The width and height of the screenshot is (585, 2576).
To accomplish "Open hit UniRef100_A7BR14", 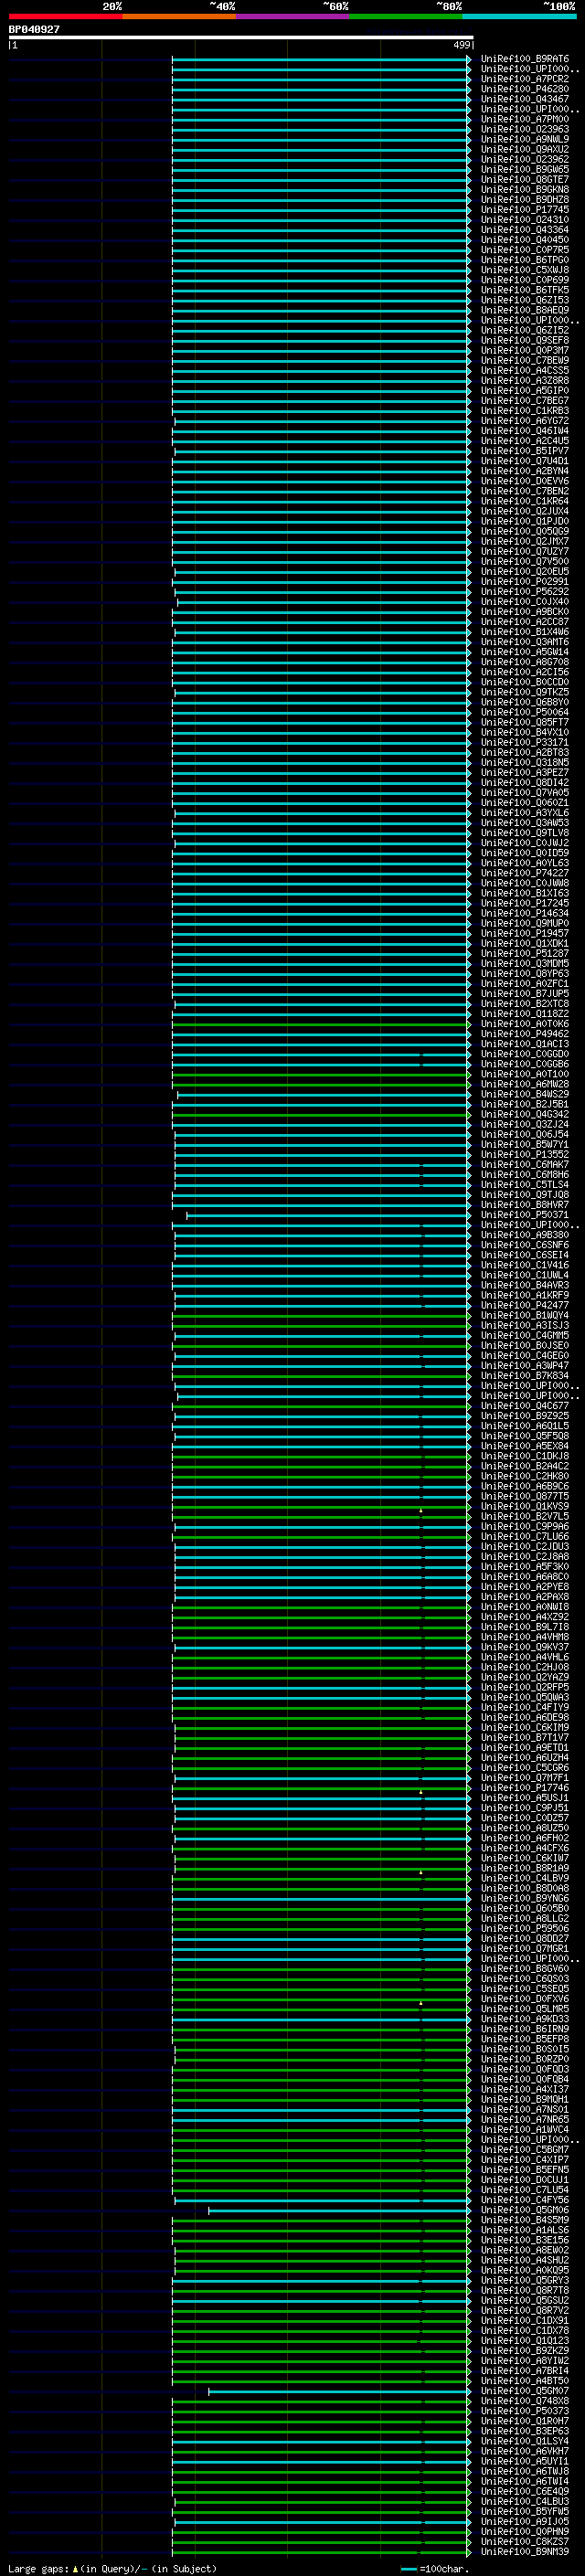I will point(524,2371).
